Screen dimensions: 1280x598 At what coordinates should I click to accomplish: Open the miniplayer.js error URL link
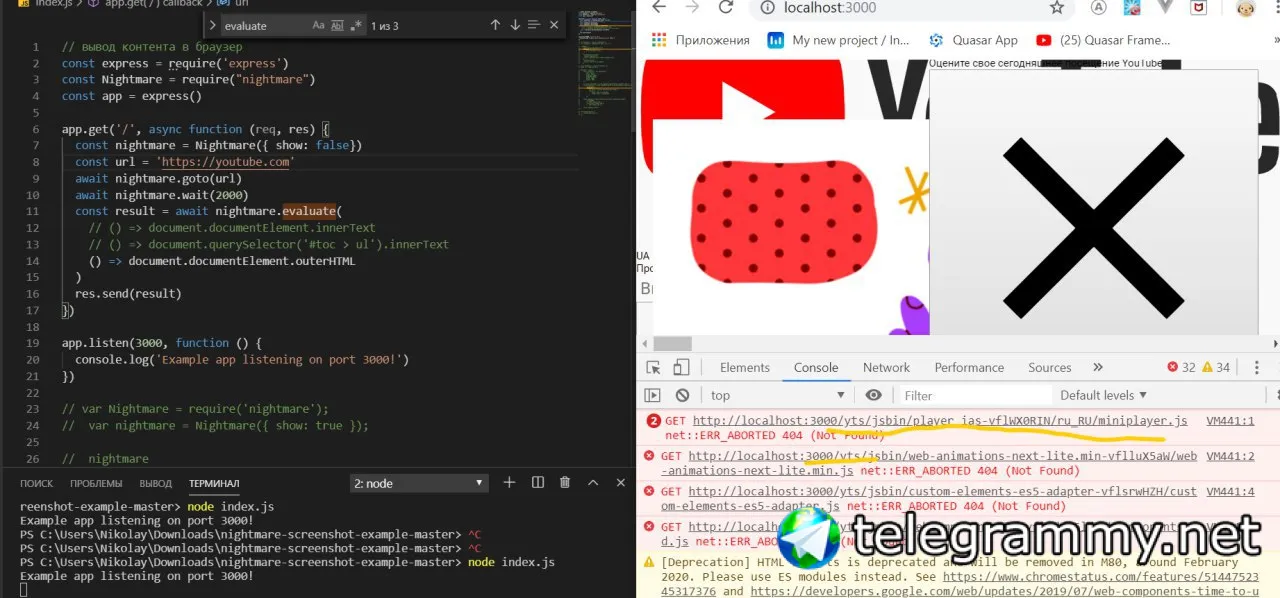coord(940,421)
